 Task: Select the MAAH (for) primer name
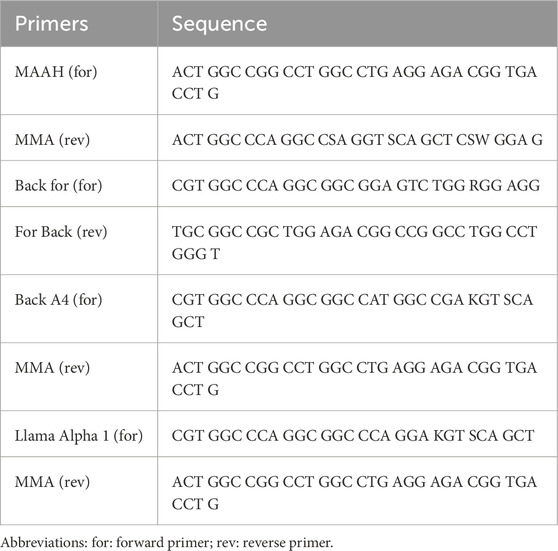coord(56,72)
